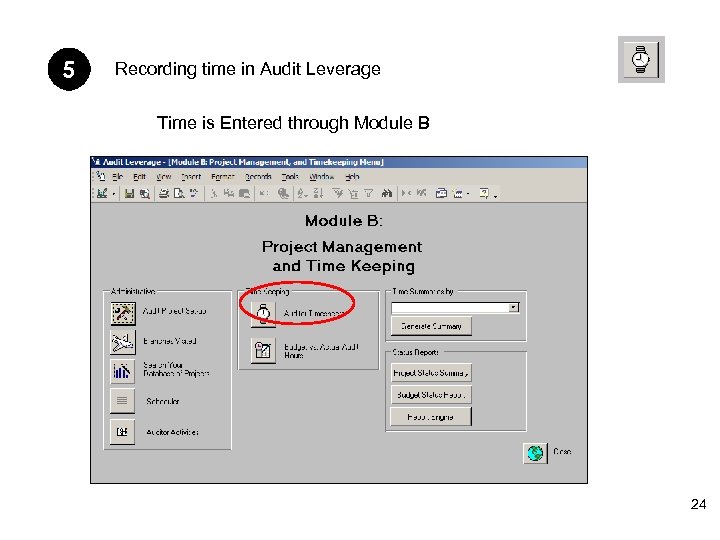
Task: Click the Filter By Form toolbar icon
Action: (353, 193)
